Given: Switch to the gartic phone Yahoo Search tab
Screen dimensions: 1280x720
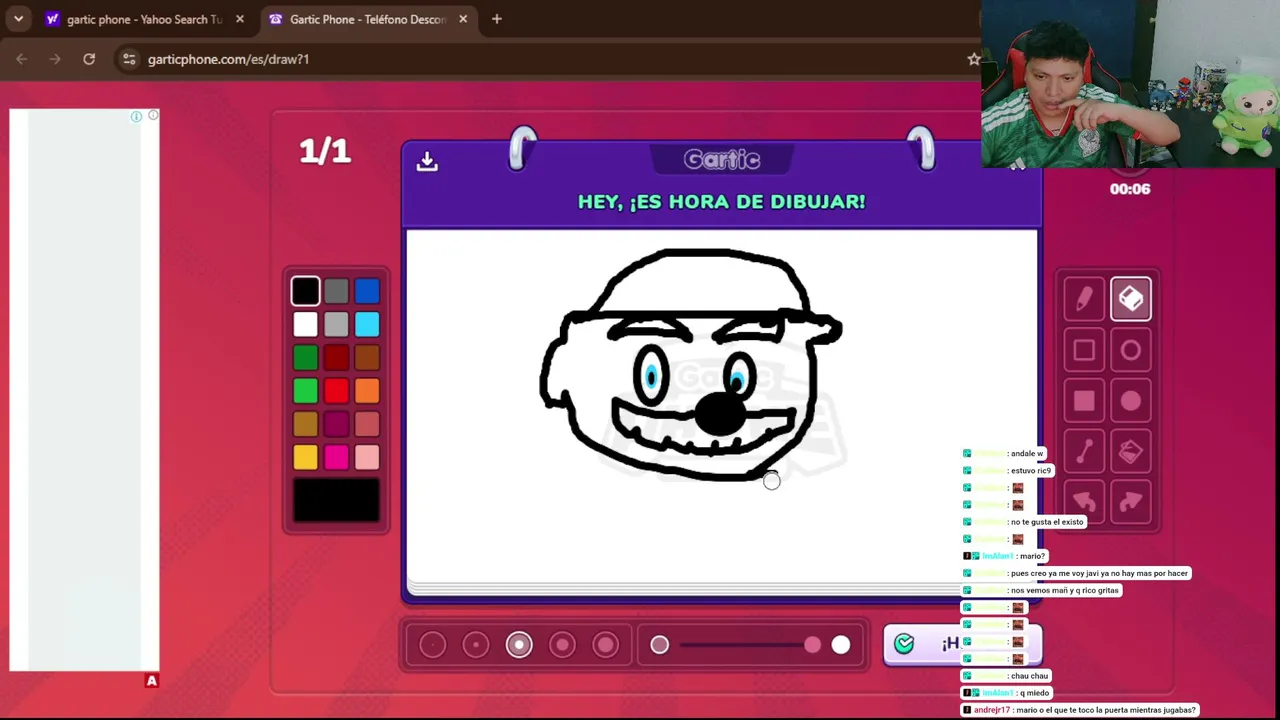Looking at the screenshot, I should tap(145, 19).
